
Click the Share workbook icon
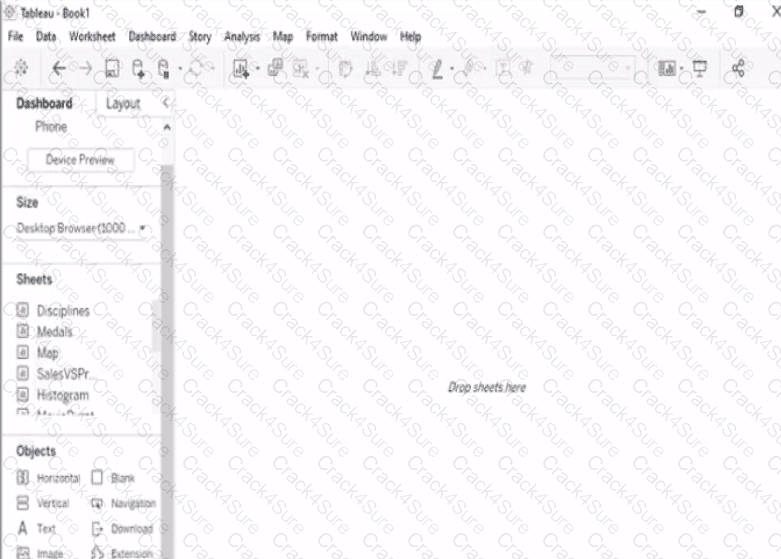coord(738,68)
